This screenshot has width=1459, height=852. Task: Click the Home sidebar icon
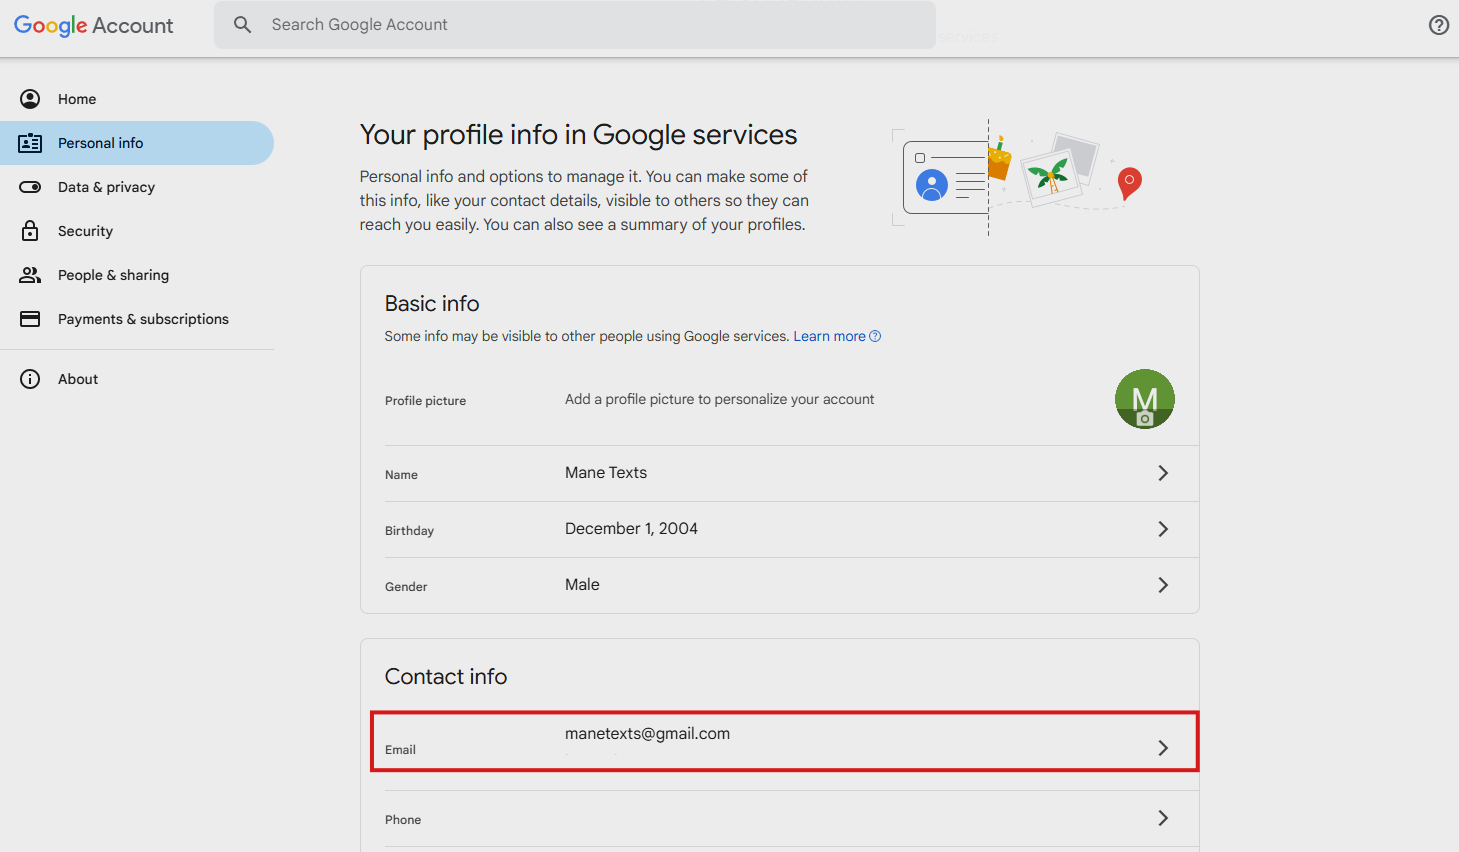click(30, 99)
